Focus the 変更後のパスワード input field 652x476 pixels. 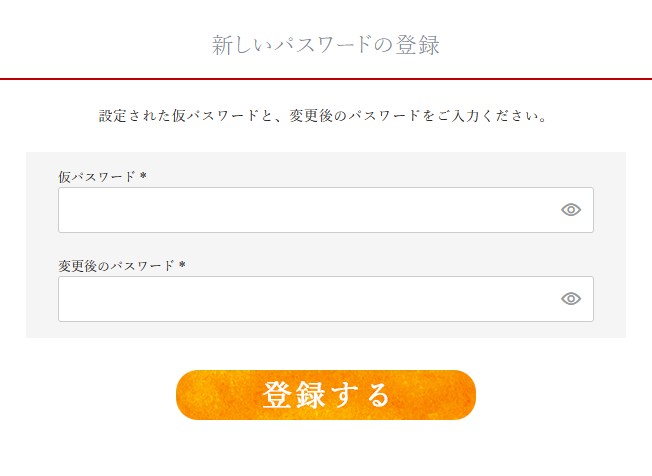tap(326, 299)
